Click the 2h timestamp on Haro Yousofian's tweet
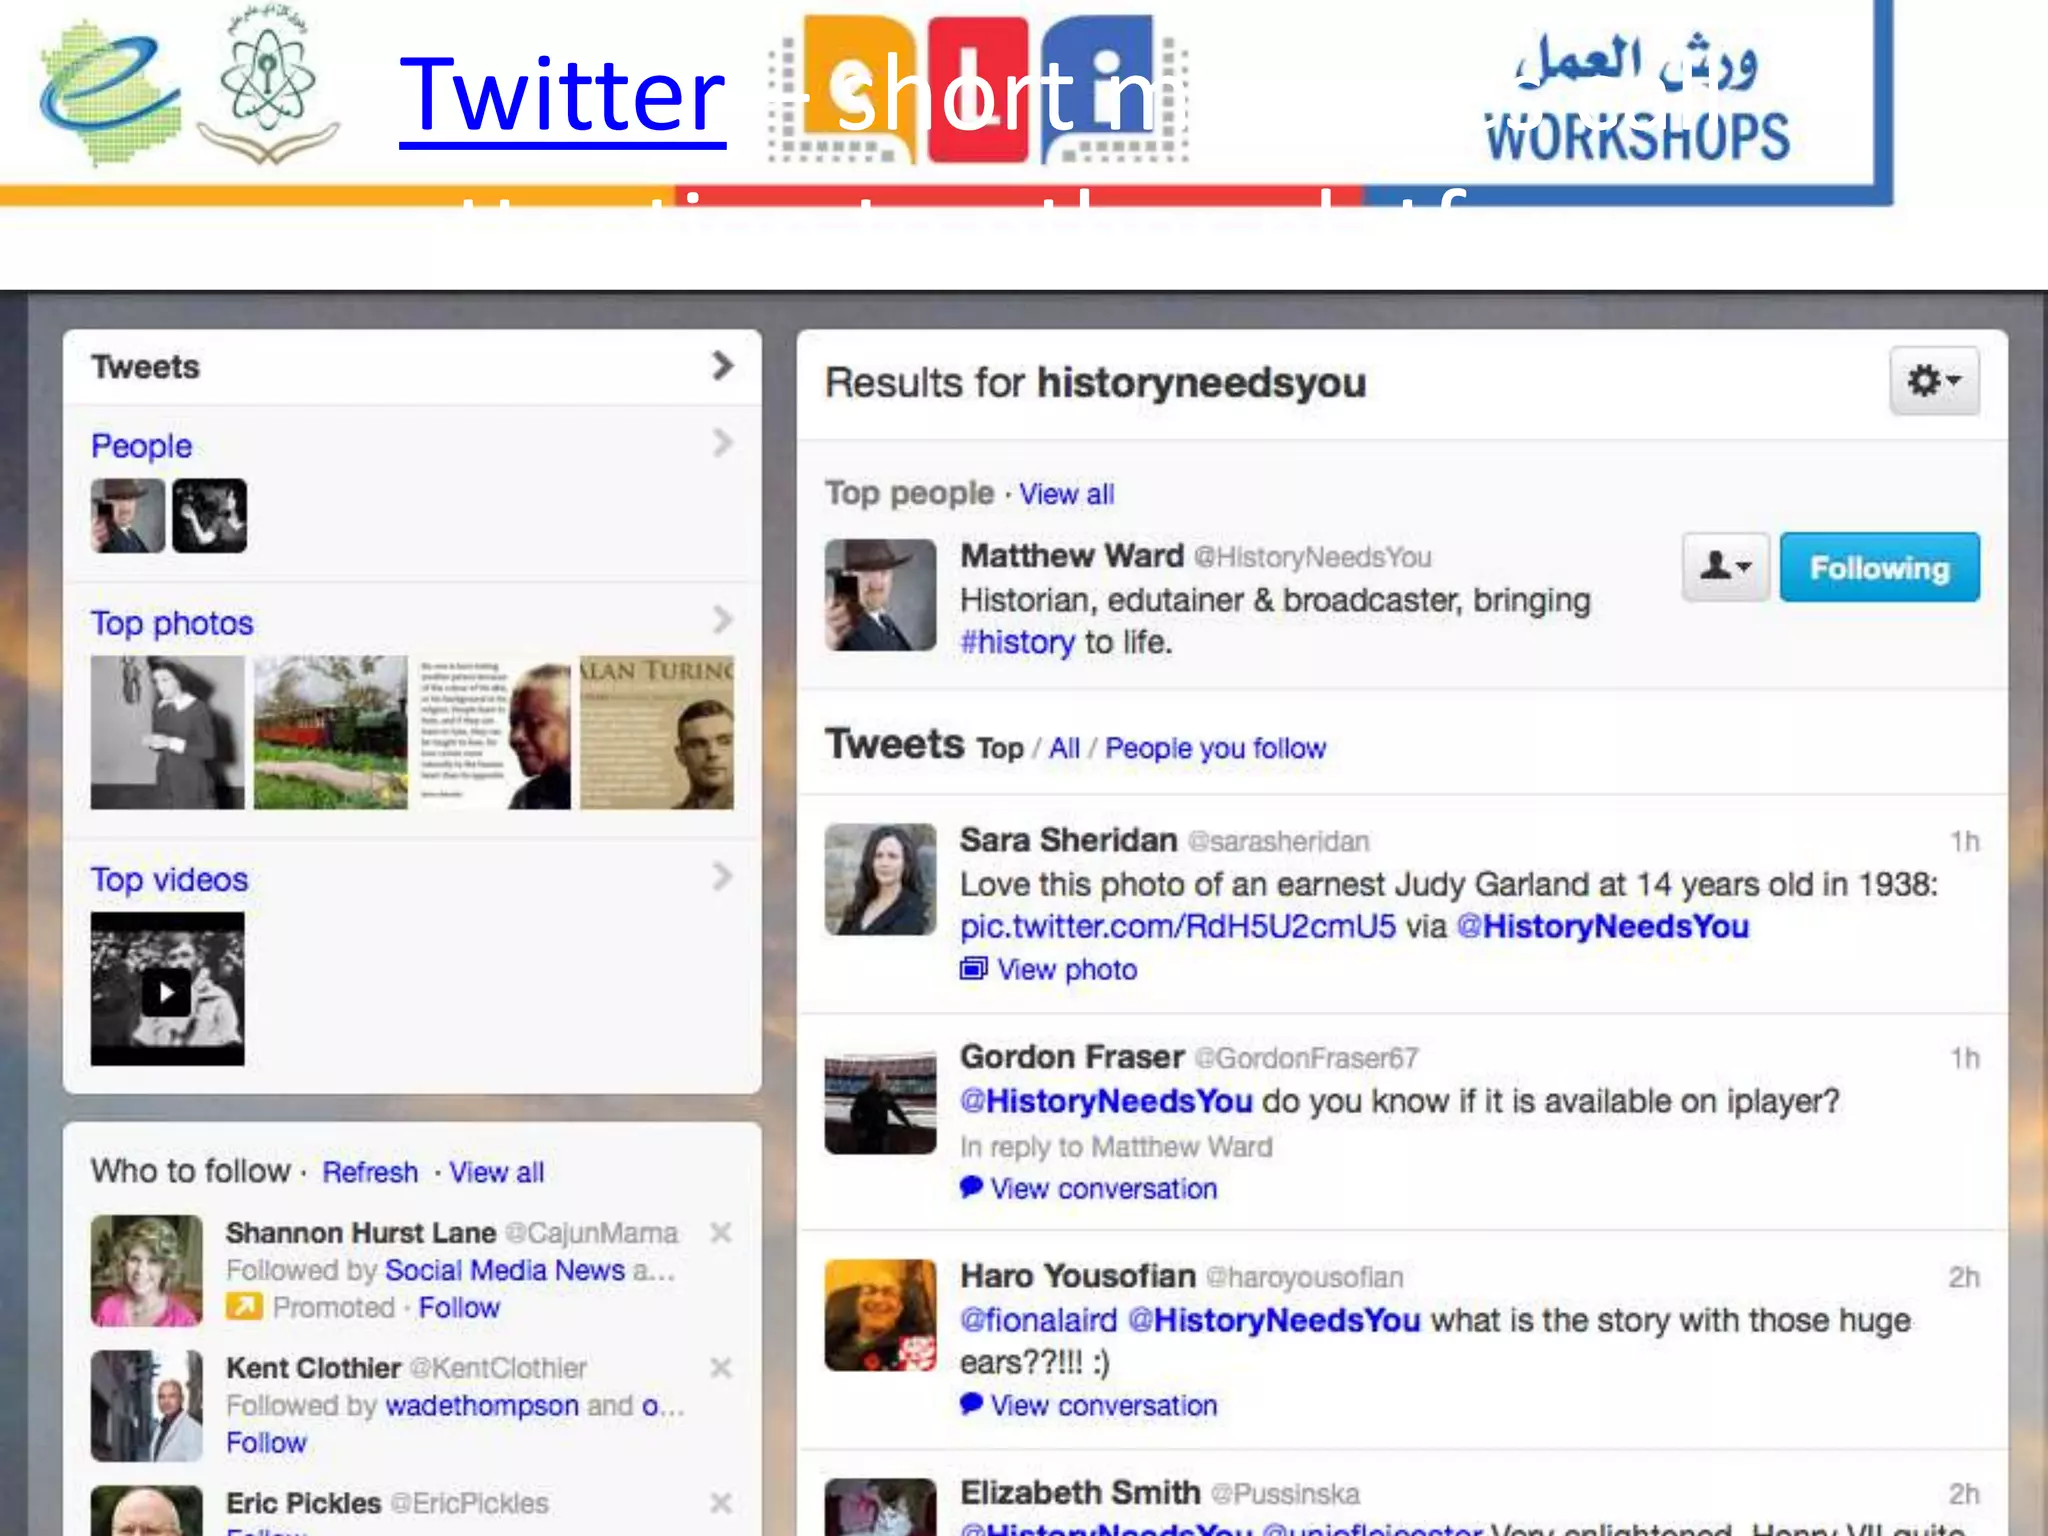This screenshot has height=1536, width=2048. (x=1964, y=1277)
